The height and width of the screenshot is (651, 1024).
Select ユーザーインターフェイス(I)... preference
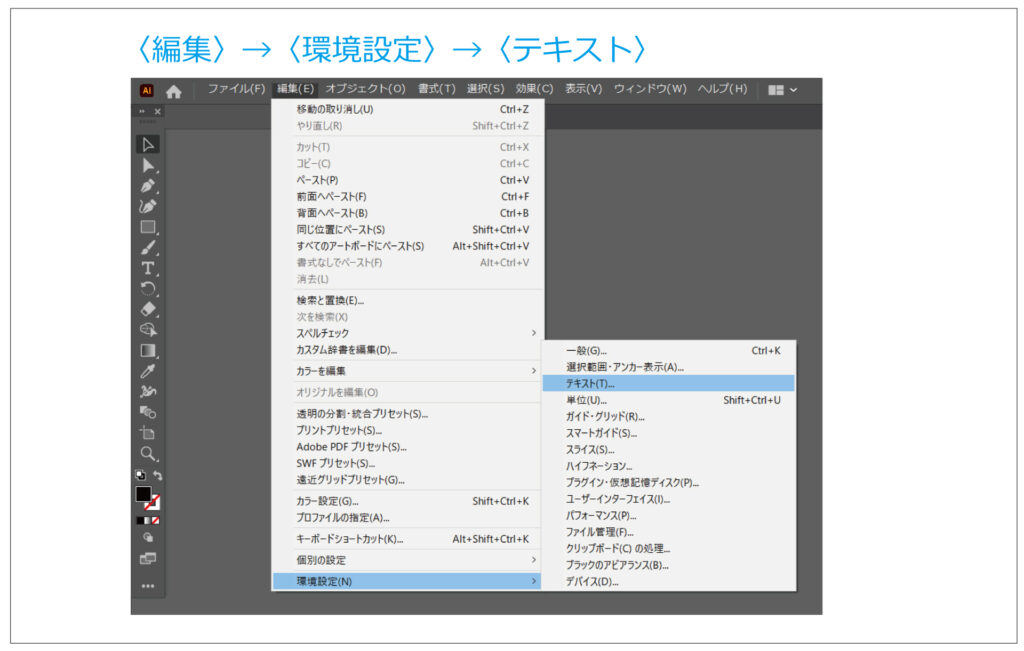(x=669, y=500)
